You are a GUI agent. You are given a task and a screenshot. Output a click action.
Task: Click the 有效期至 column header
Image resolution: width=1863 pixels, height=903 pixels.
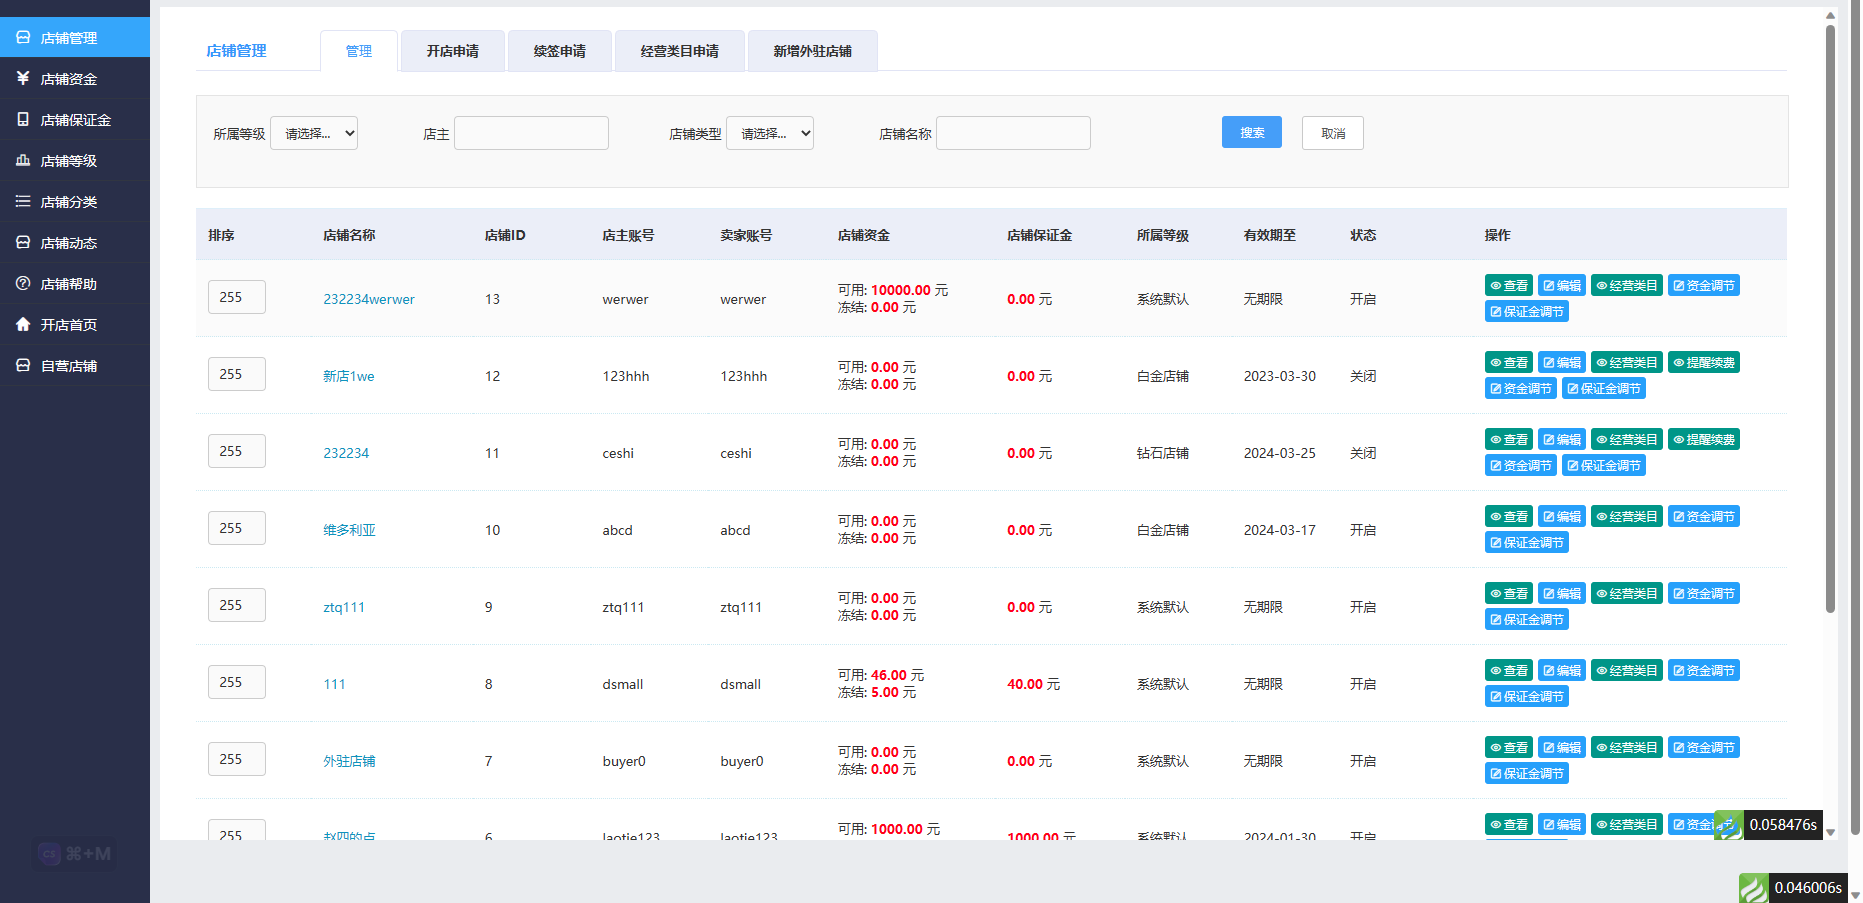(x=1270, y=235)
